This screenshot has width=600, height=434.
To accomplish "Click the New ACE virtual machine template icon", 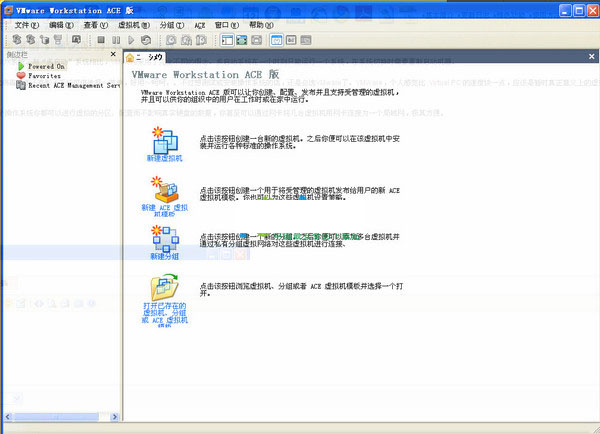I will (165, 190).
